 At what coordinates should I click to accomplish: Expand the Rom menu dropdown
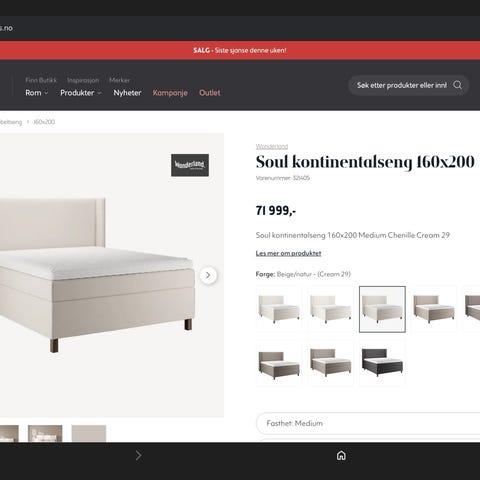pyautogui.click(x=37, y=93)
